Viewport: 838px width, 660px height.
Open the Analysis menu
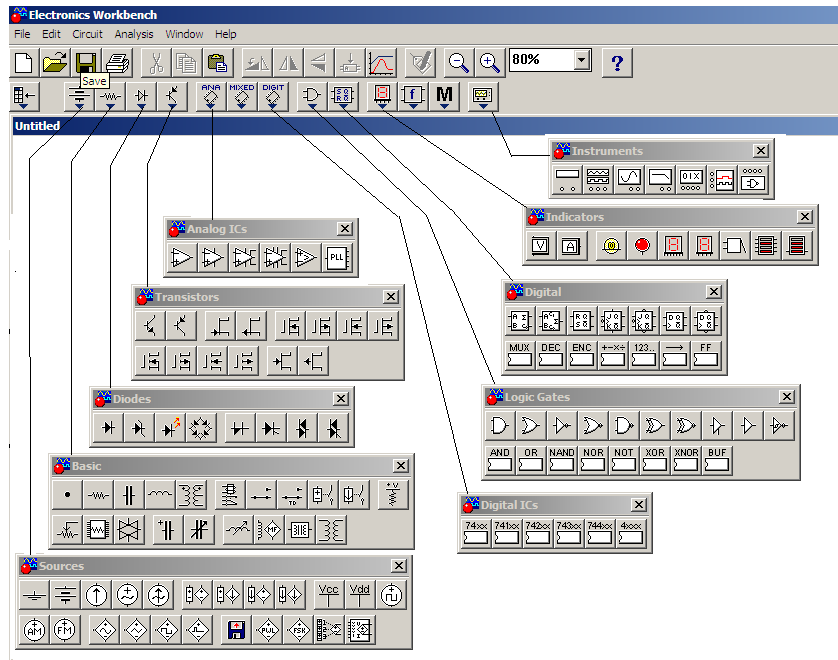pos(134,34)
